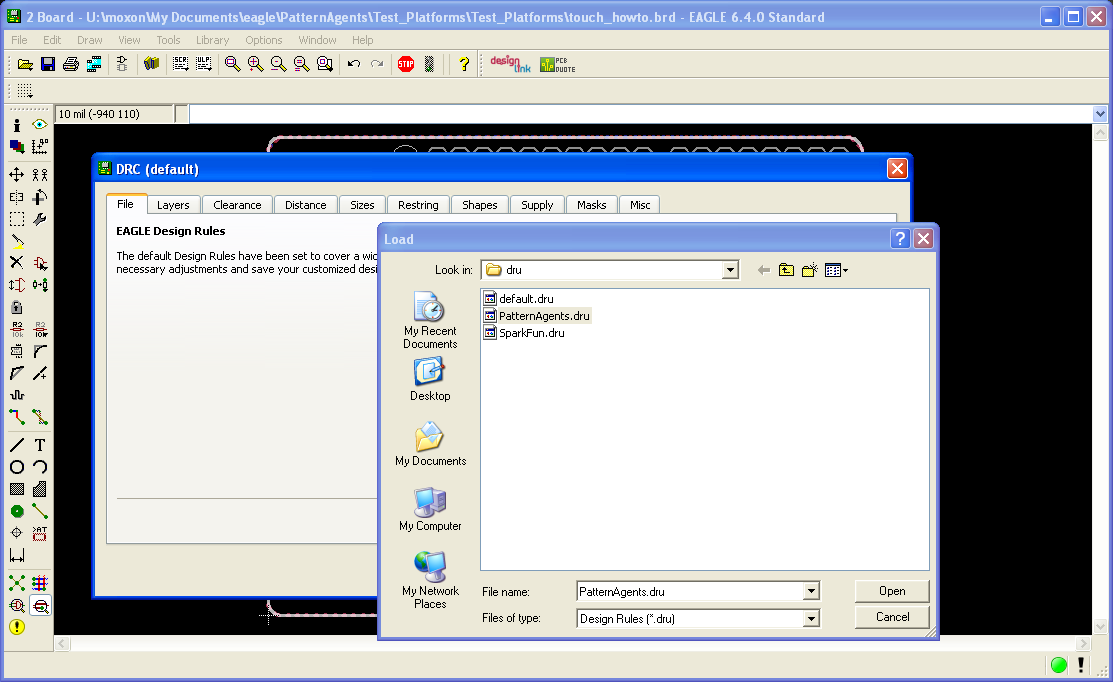Select the Route trace tool

click(17, 417)
